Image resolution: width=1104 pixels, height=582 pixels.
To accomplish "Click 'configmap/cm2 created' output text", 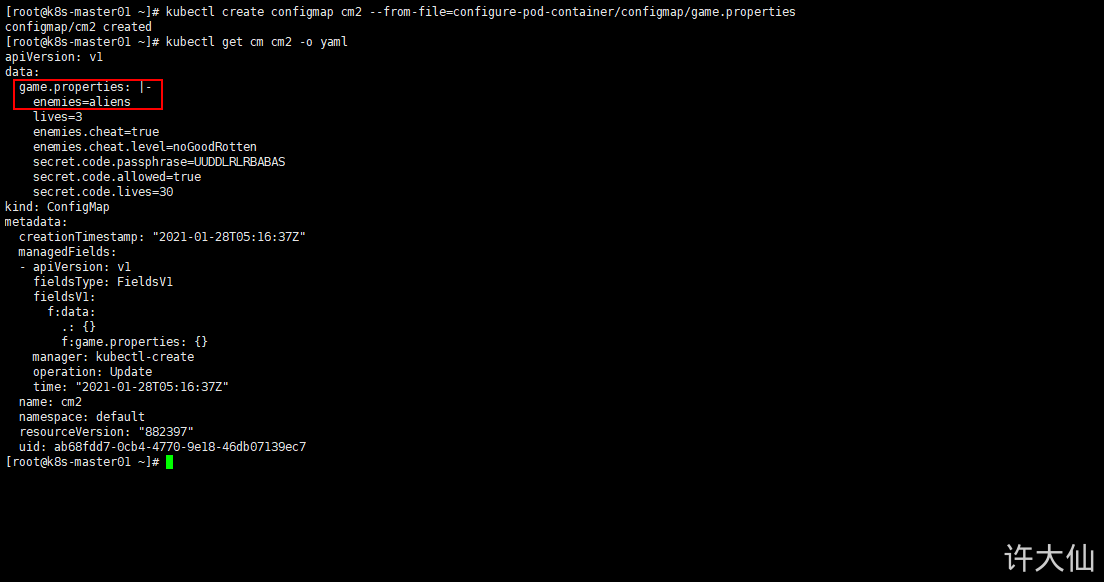I will [78, 27].
